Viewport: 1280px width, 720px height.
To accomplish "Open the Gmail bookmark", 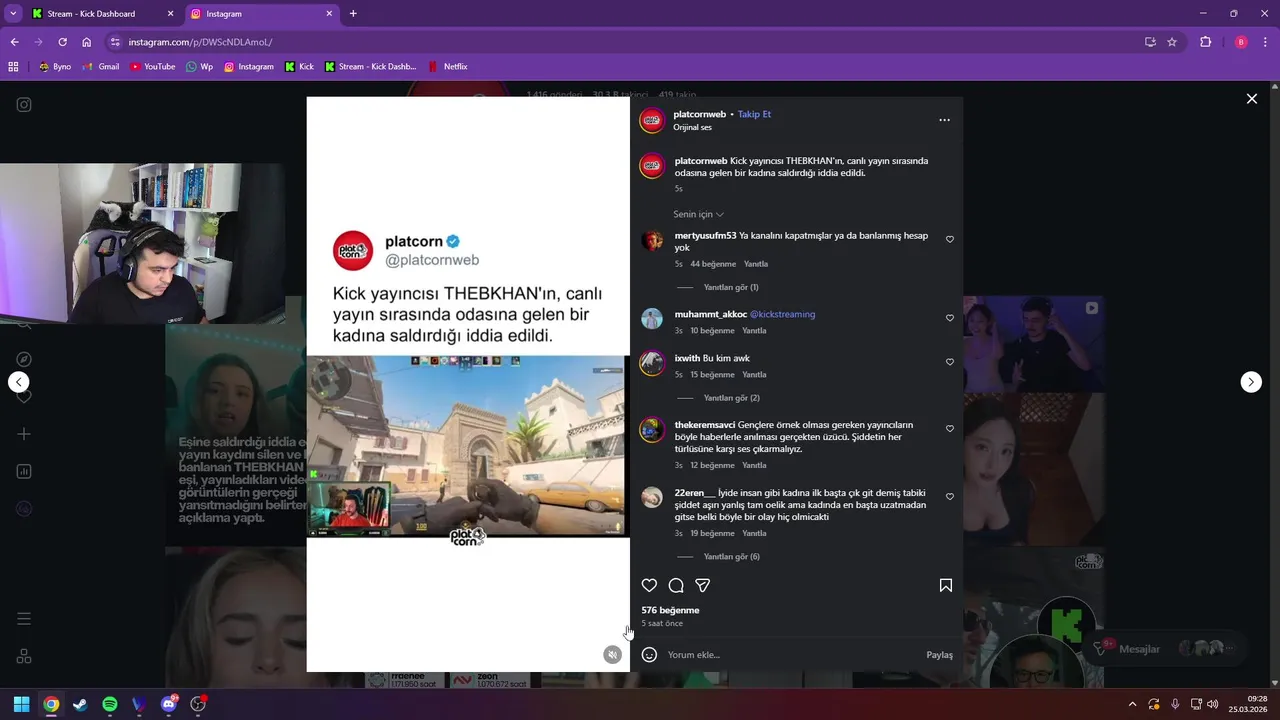I will [x=101, y=67].
